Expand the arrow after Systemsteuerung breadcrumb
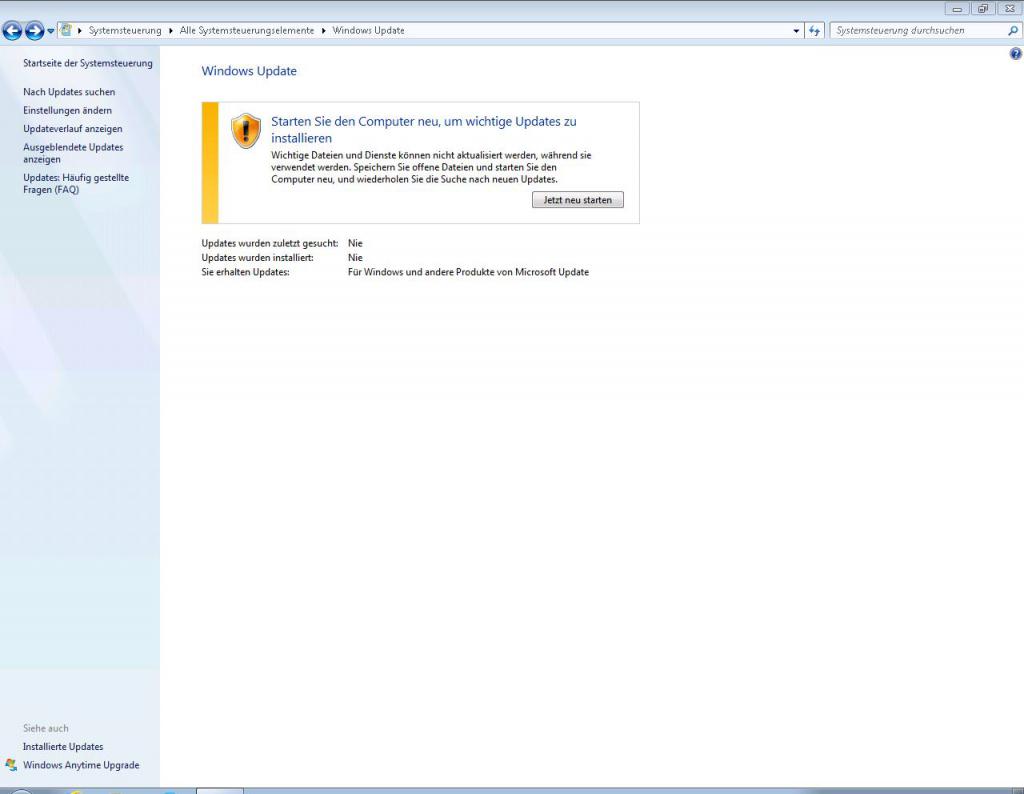Viewport: 1024px width, 794px height. click(x=170, y=31)
